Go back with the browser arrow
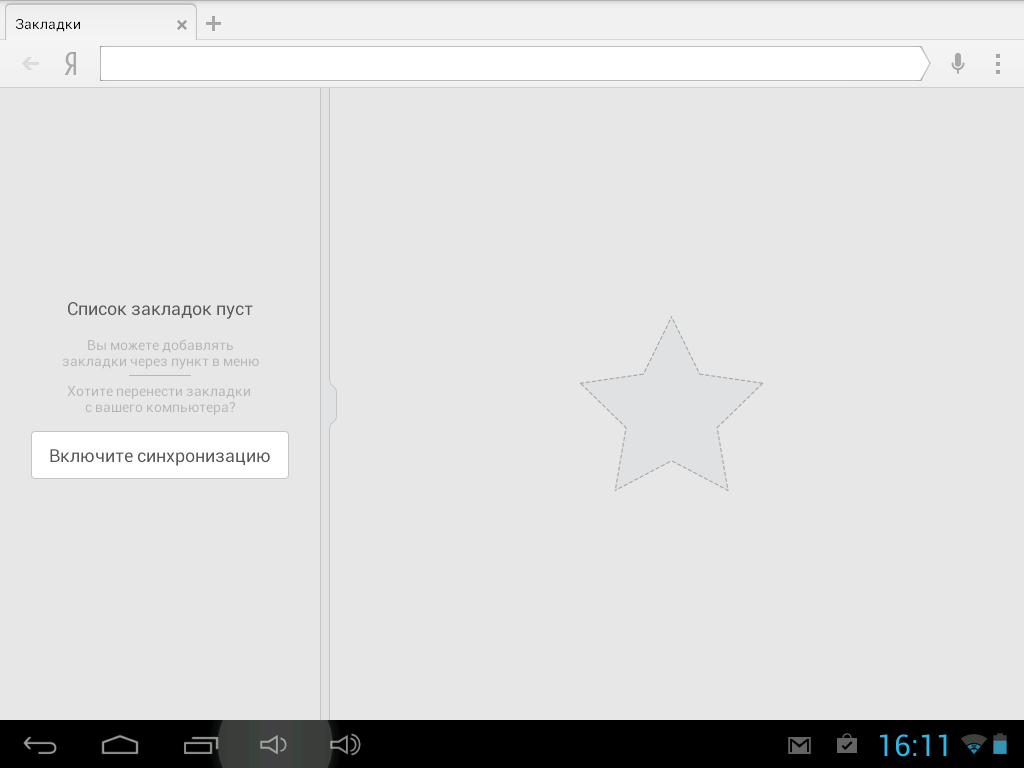The image size is (1024, 768). 30,63
